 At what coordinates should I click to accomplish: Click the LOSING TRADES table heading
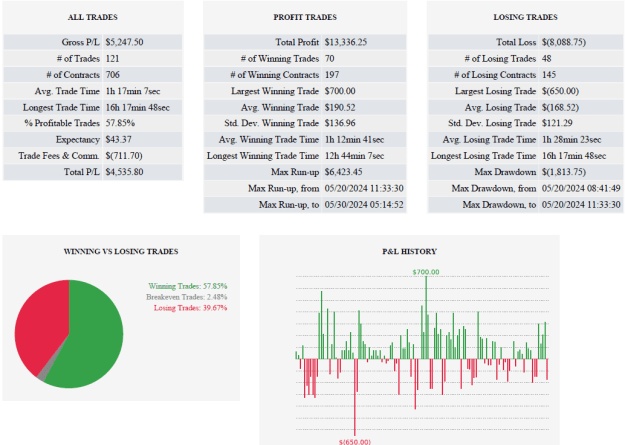tap(525, 17)
